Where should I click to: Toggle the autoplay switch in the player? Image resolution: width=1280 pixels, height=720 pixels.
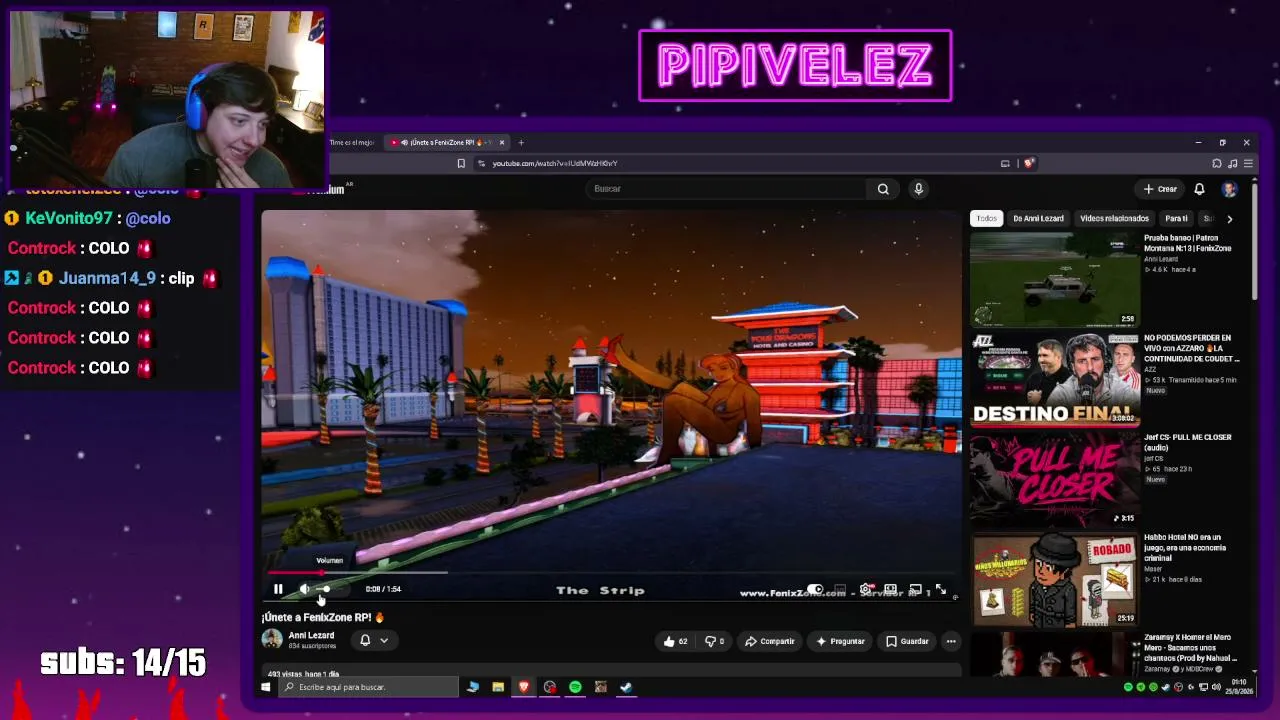point(815,589)
